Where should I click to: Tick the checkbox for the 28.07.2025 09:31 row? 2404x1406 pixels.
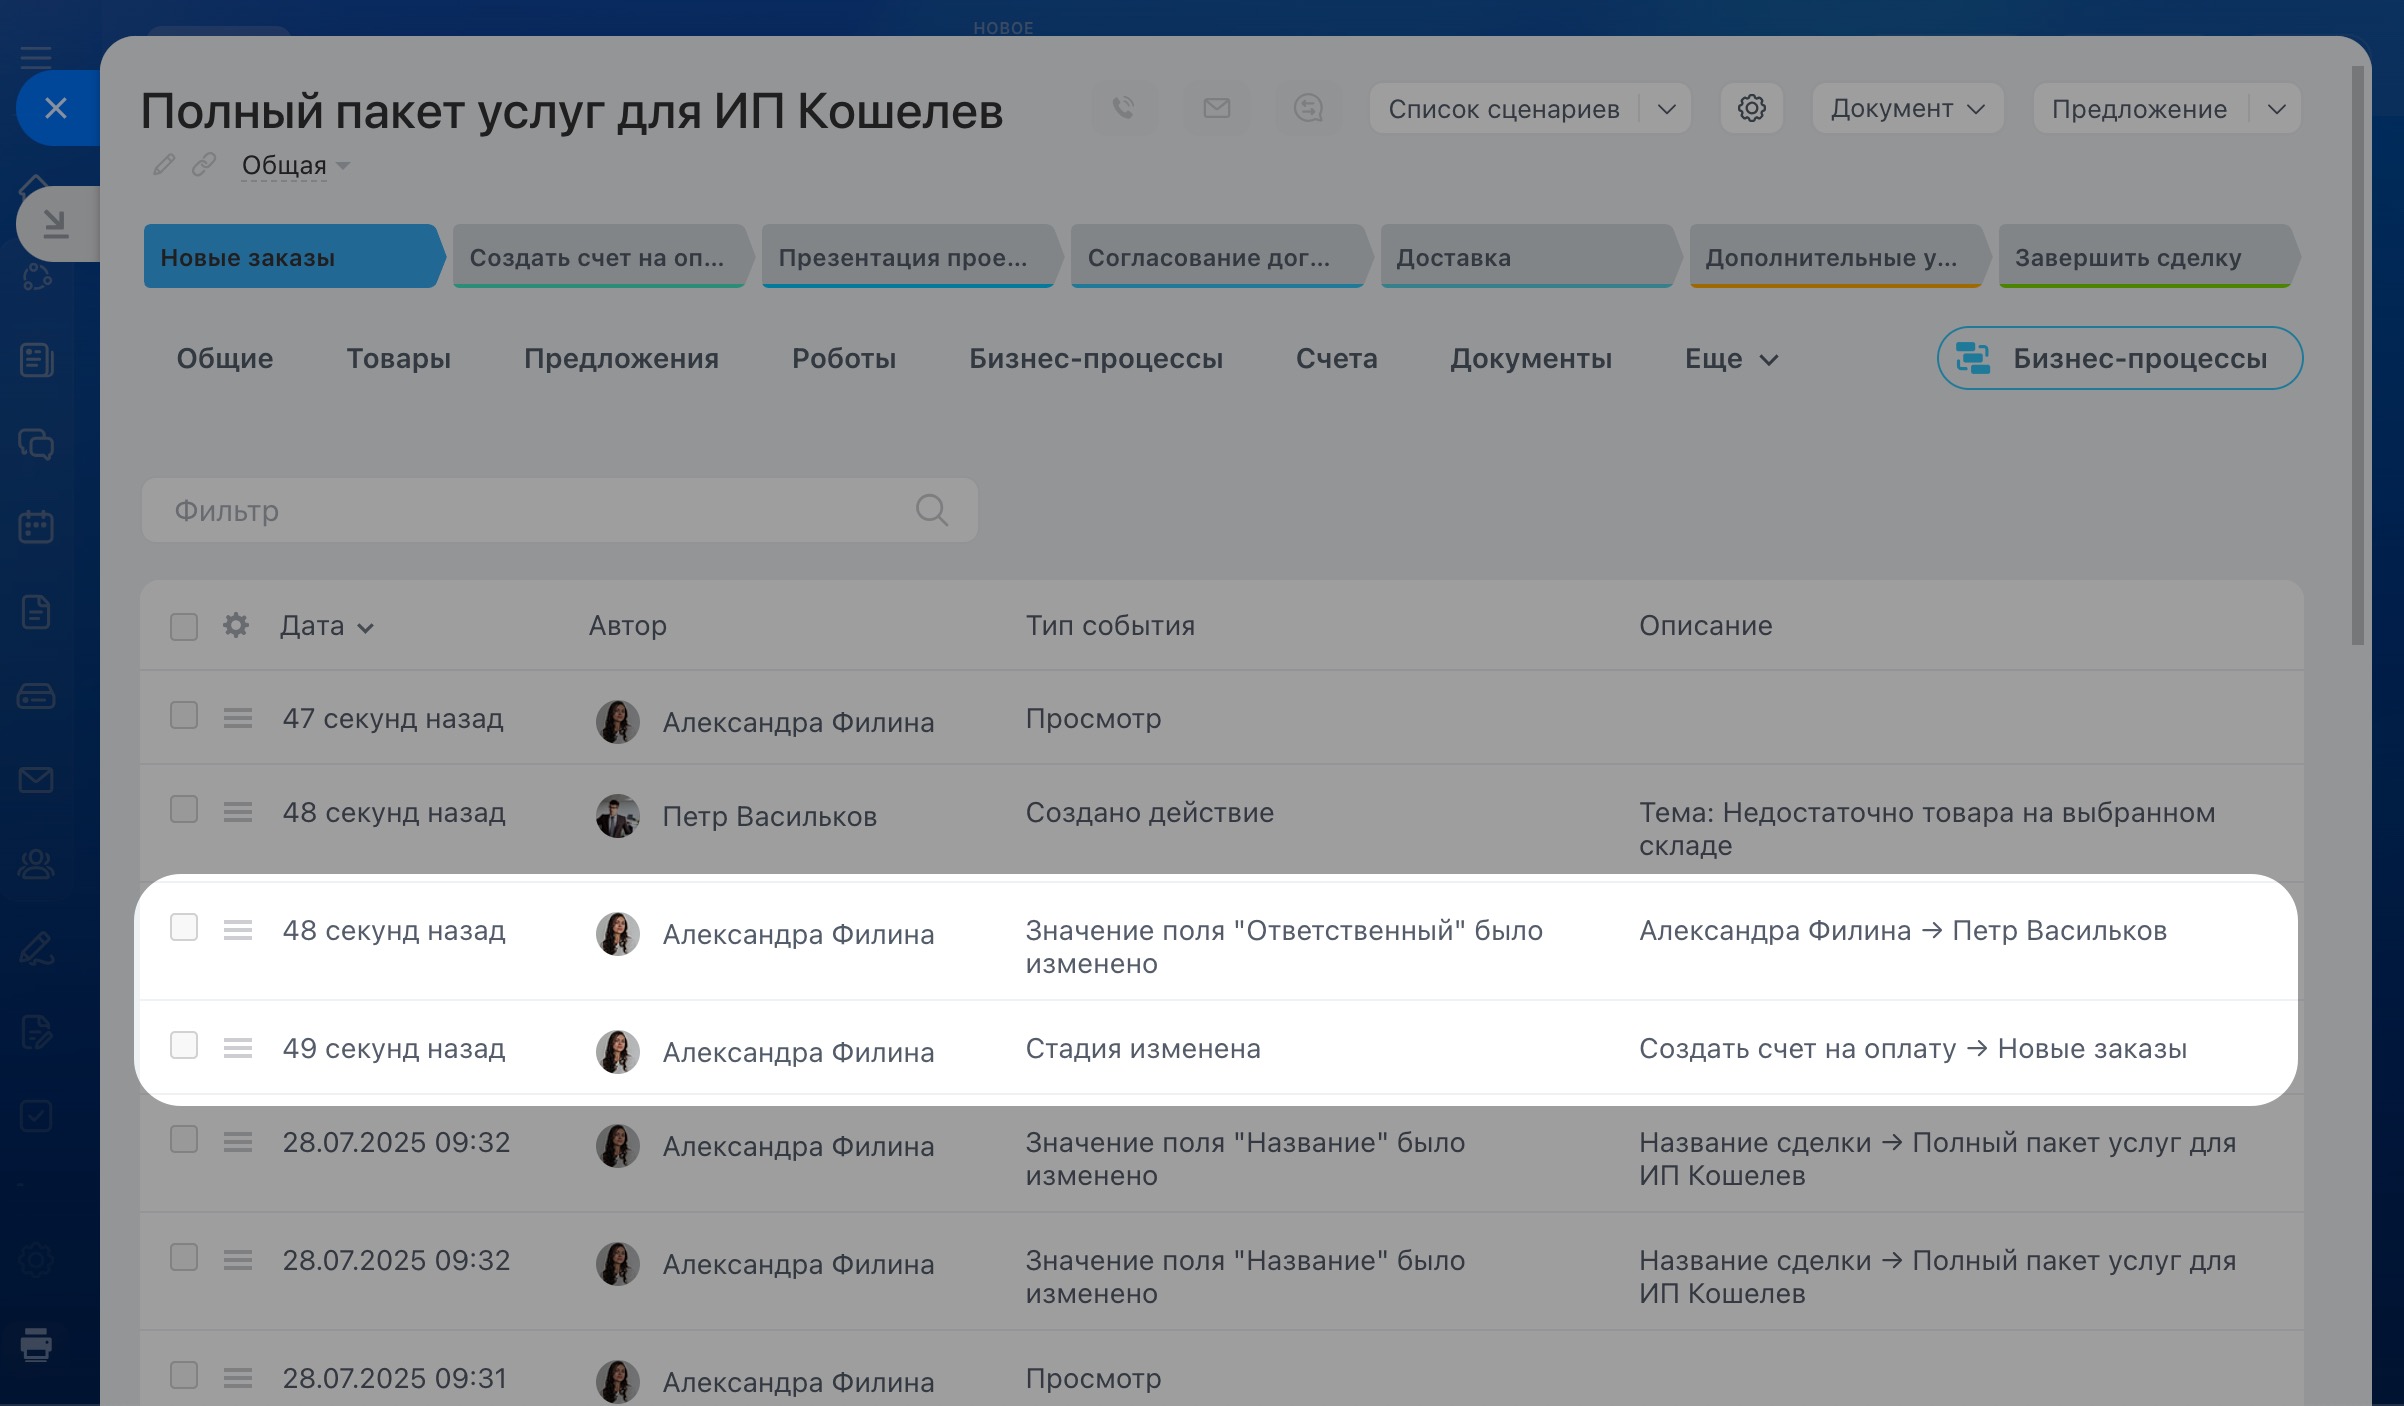[184, 1376]
